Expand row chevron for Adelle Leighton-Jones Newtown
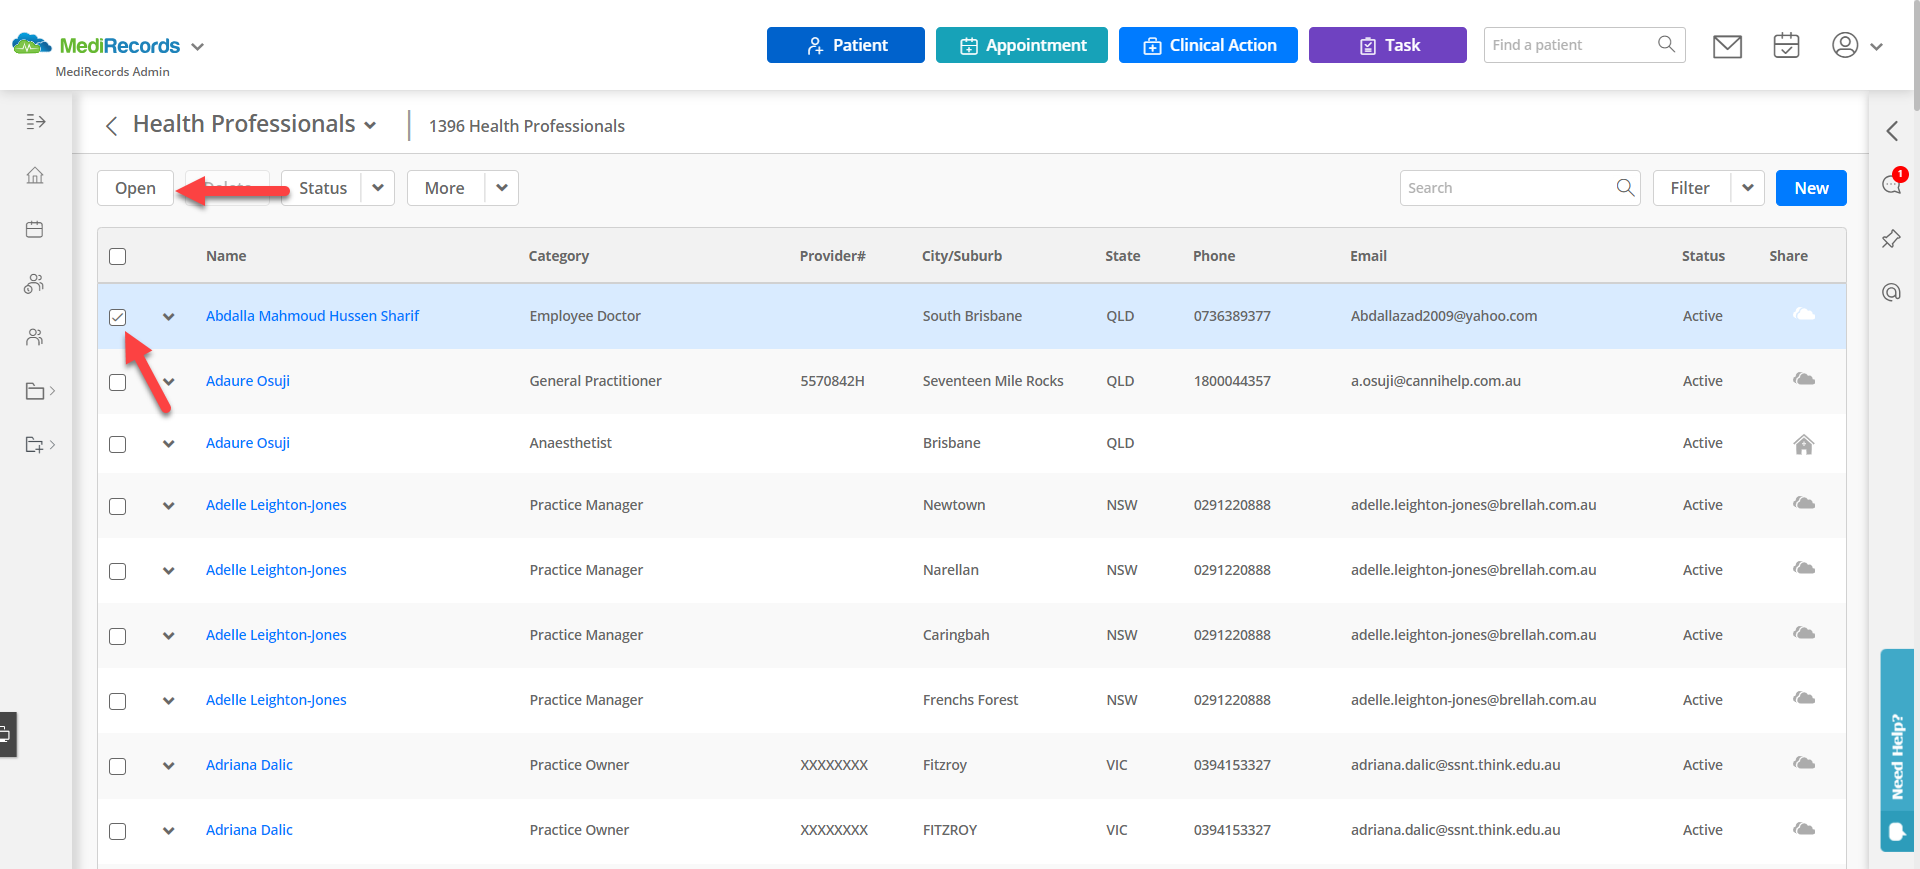 (x=169, y=506)
